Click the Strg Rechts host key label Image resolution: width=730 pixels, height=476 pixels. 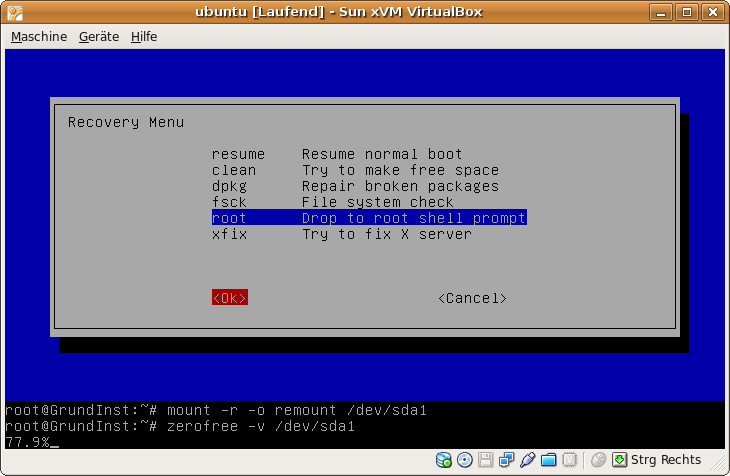coord(666,460)
